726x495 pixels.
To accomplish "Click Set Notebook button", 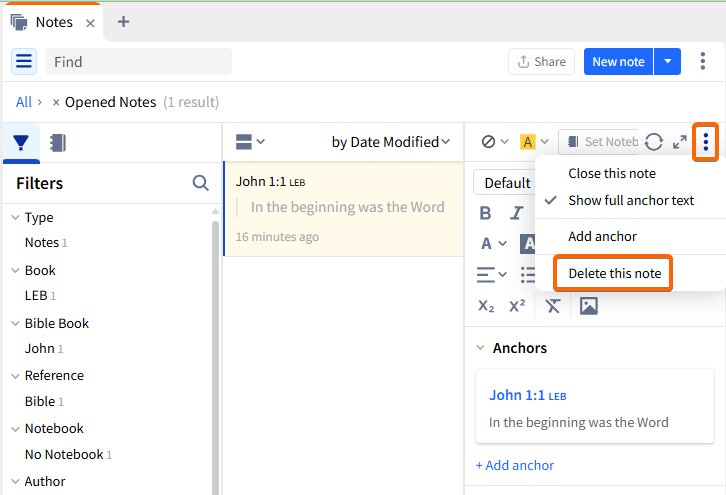I will pos(599,142).
